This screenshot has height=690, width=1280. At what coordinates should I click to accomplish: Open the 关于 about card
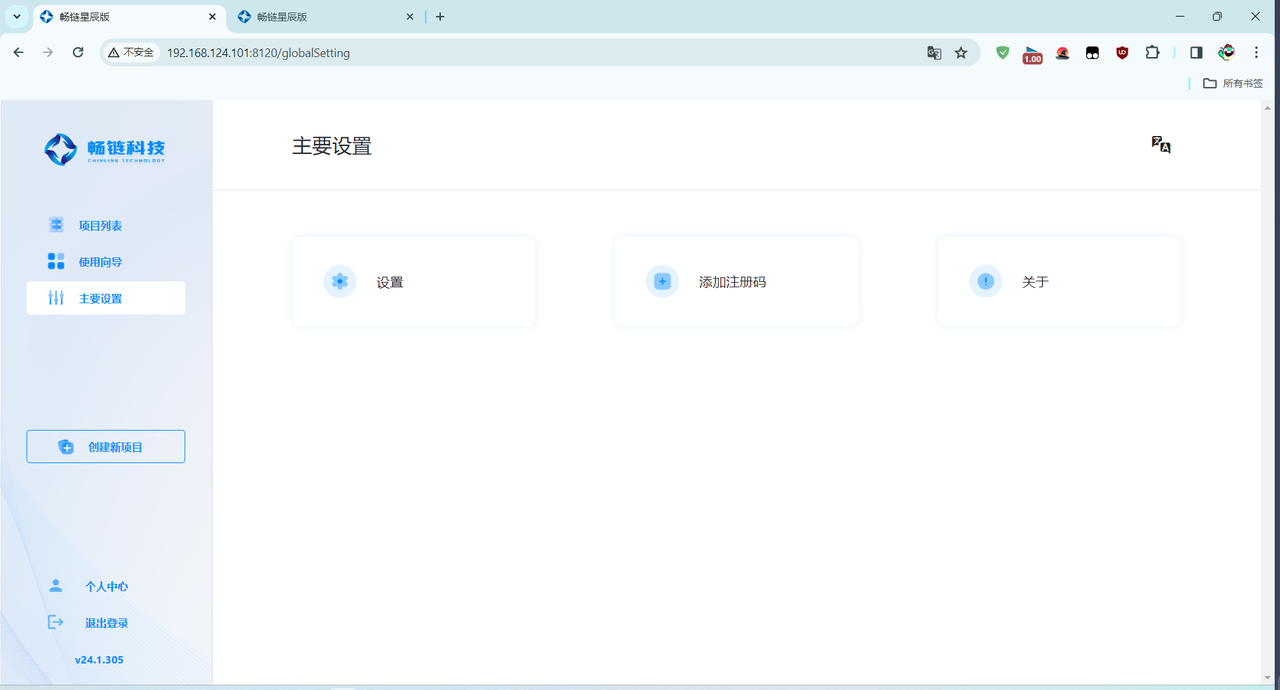coord(1058,282)
